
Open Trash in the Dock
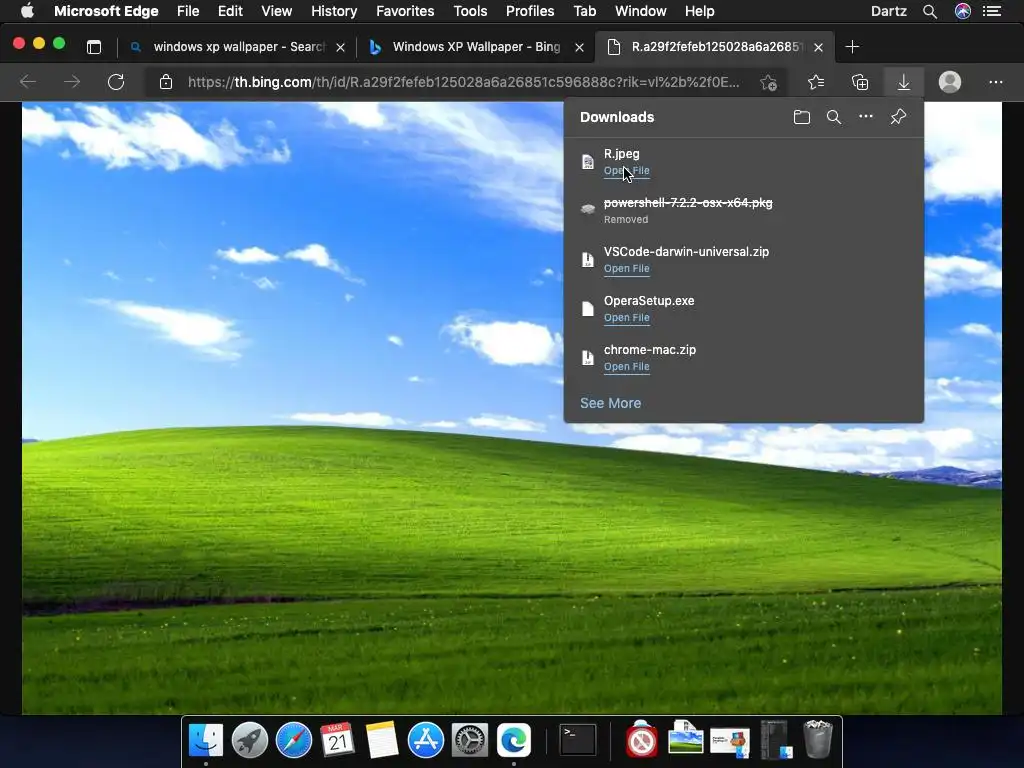pyautogui.click(x=818, y=739)
